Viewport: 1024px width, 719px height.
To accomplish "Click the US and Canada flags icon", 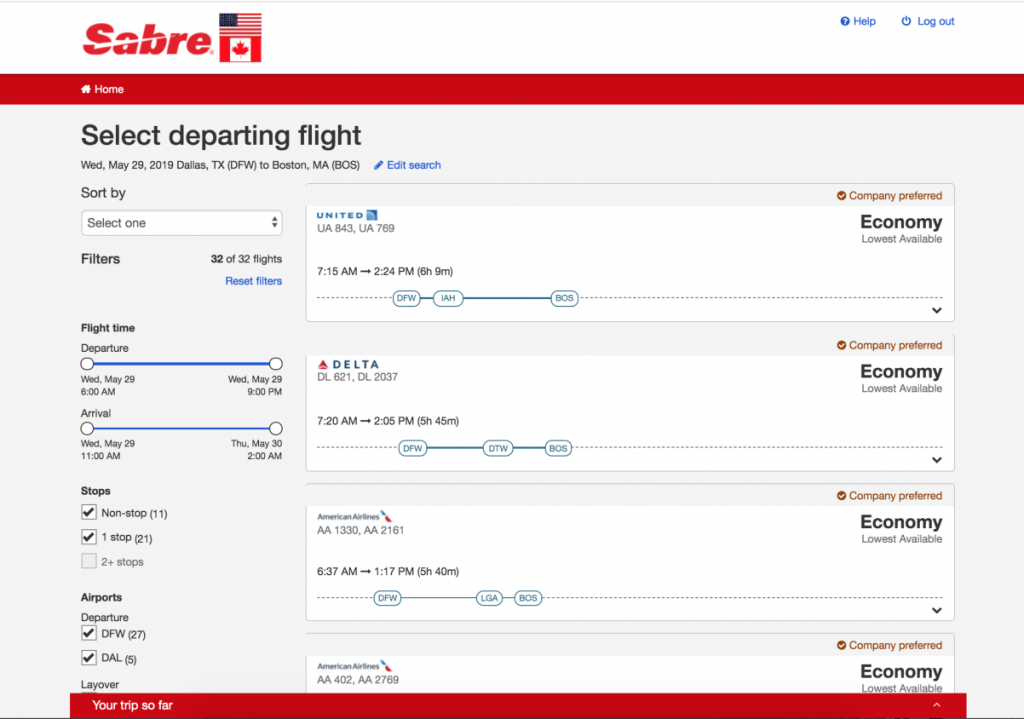I will pos(240,37).
